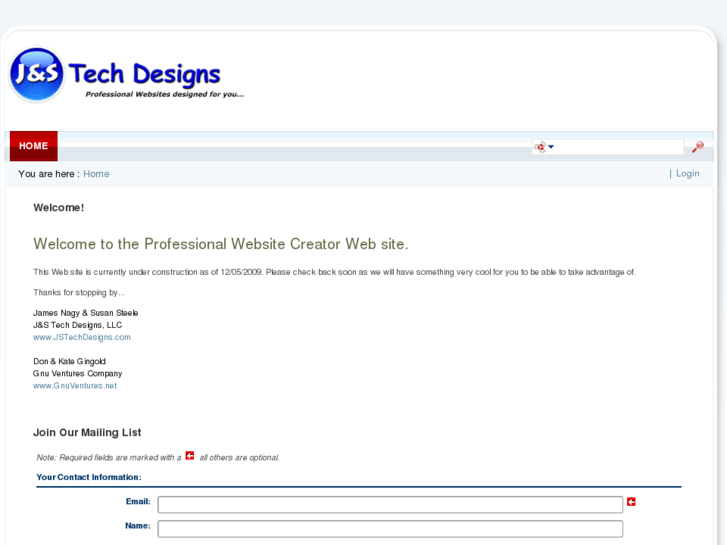The width and height of the screenshot is (727, 545).
Task: Click 'James Nagy & Susan Steele' text
Action: click(85, 313)
